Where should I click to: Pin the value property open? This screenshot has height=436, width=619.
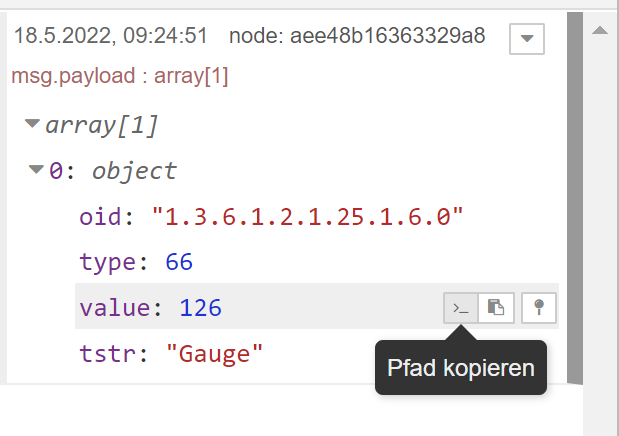click(539, 308)
